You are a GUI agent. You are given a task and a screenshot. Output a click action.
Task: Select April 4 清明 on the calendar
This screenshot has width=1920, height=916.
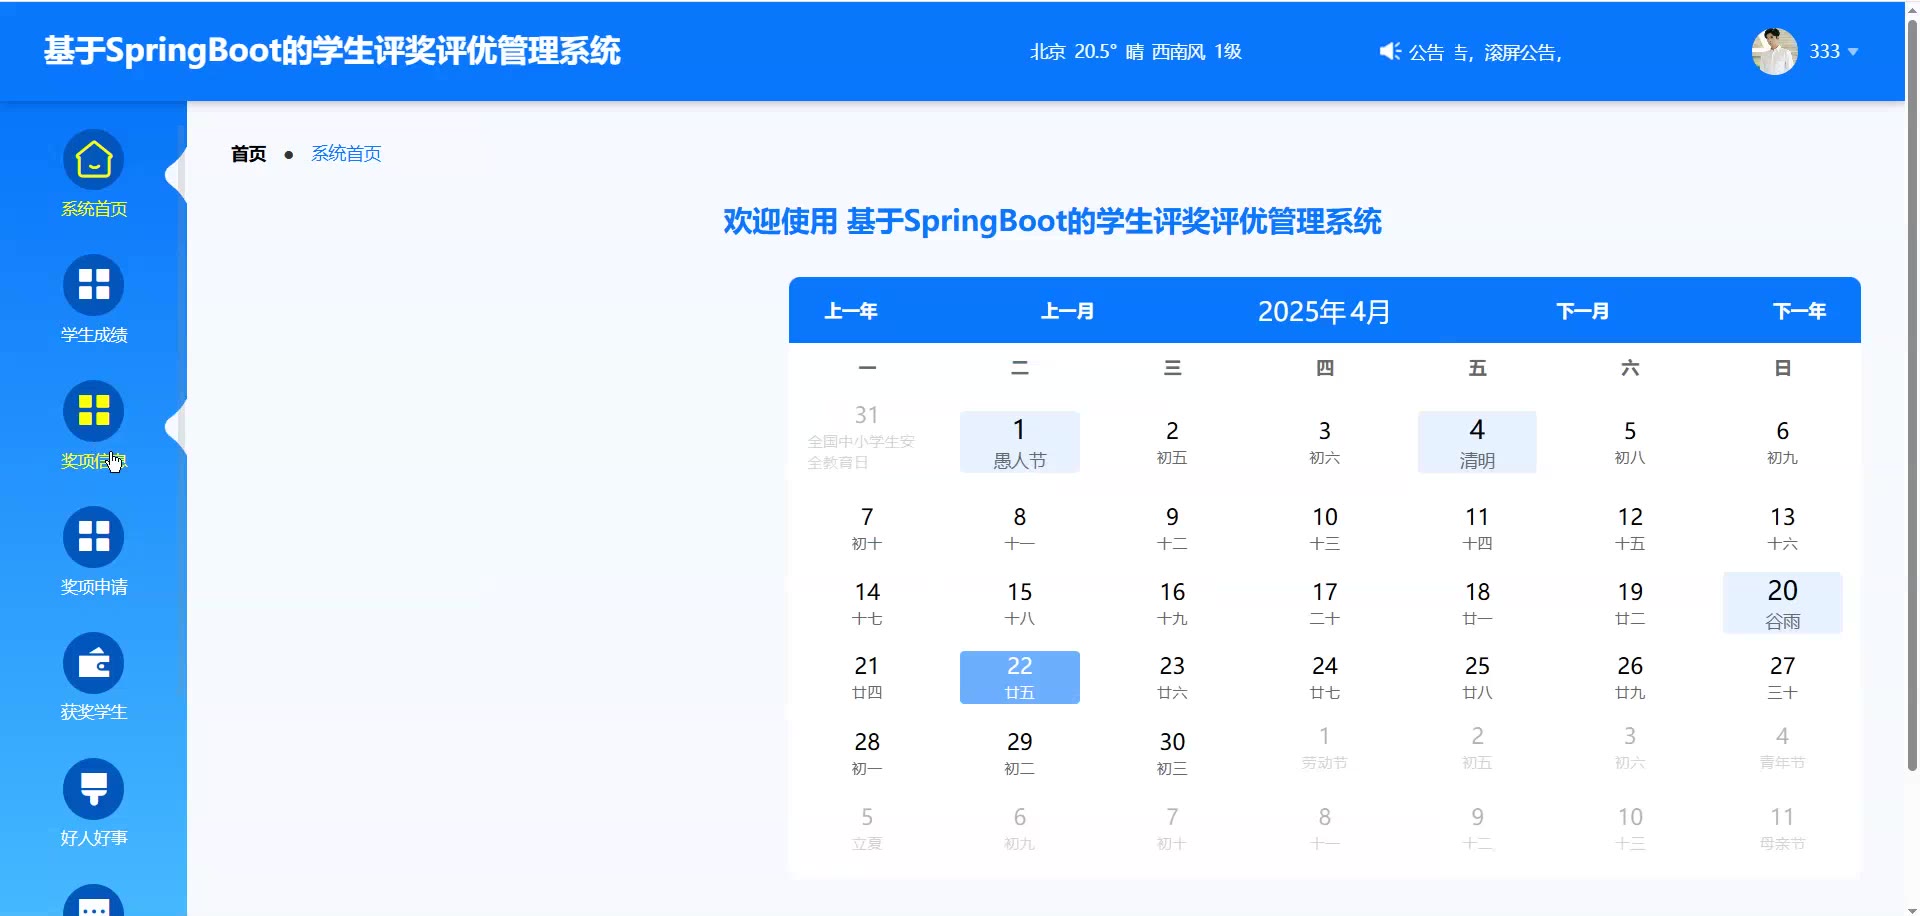[1477, 442]
